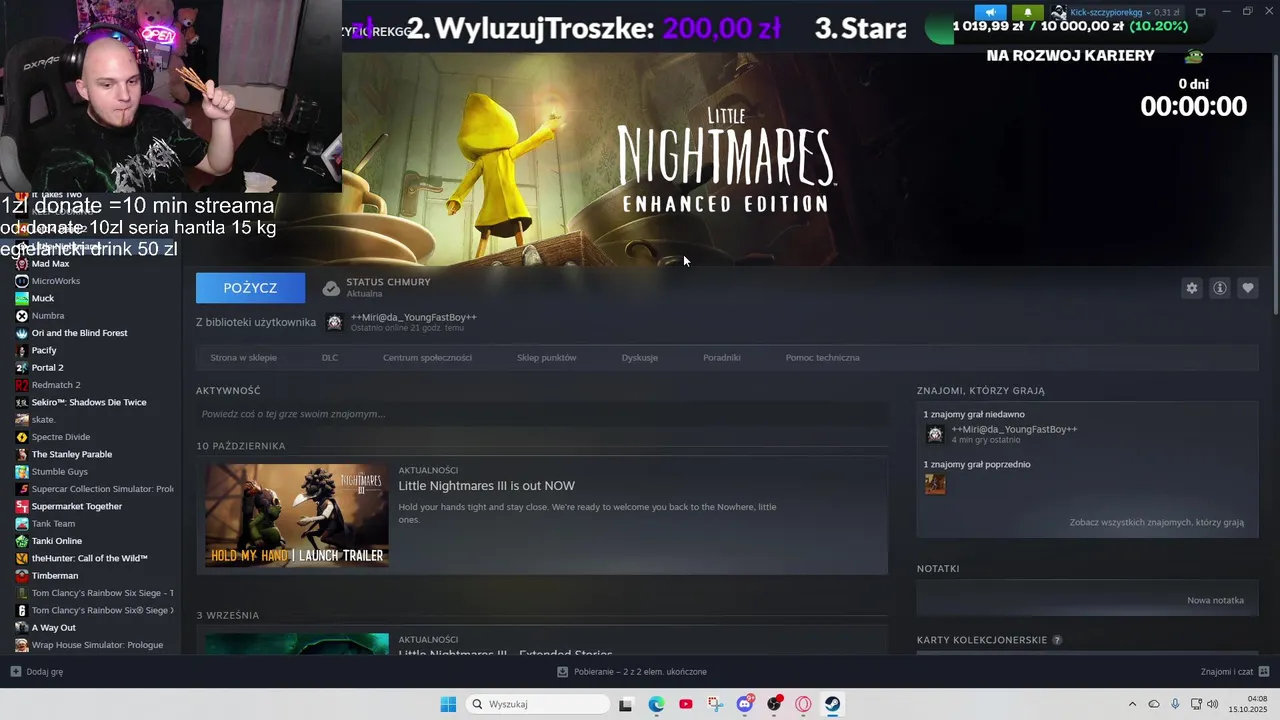Click theHunter: Call of the Wild icon

click(22, 558)
